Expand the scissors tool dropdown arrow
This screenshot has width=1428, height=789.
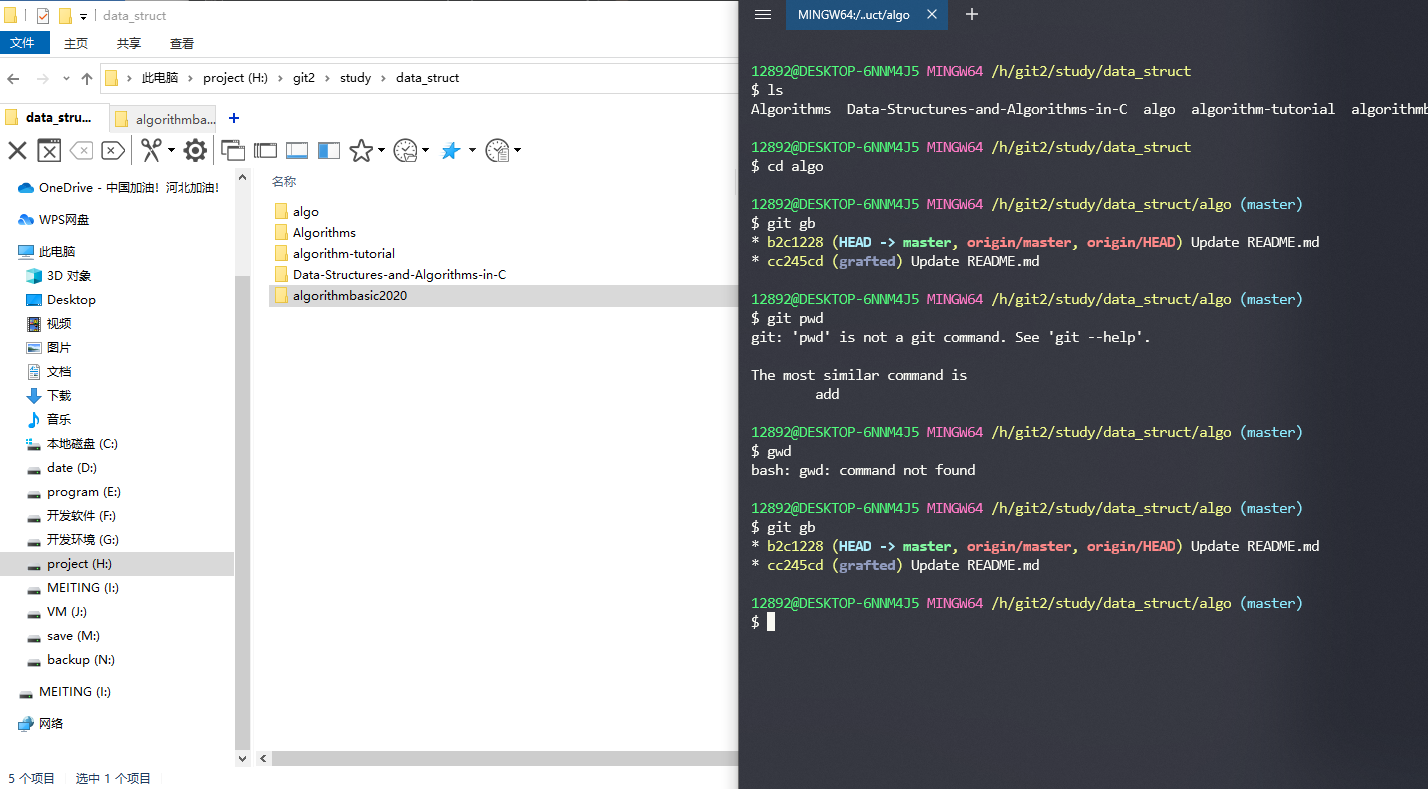(171, 151)
